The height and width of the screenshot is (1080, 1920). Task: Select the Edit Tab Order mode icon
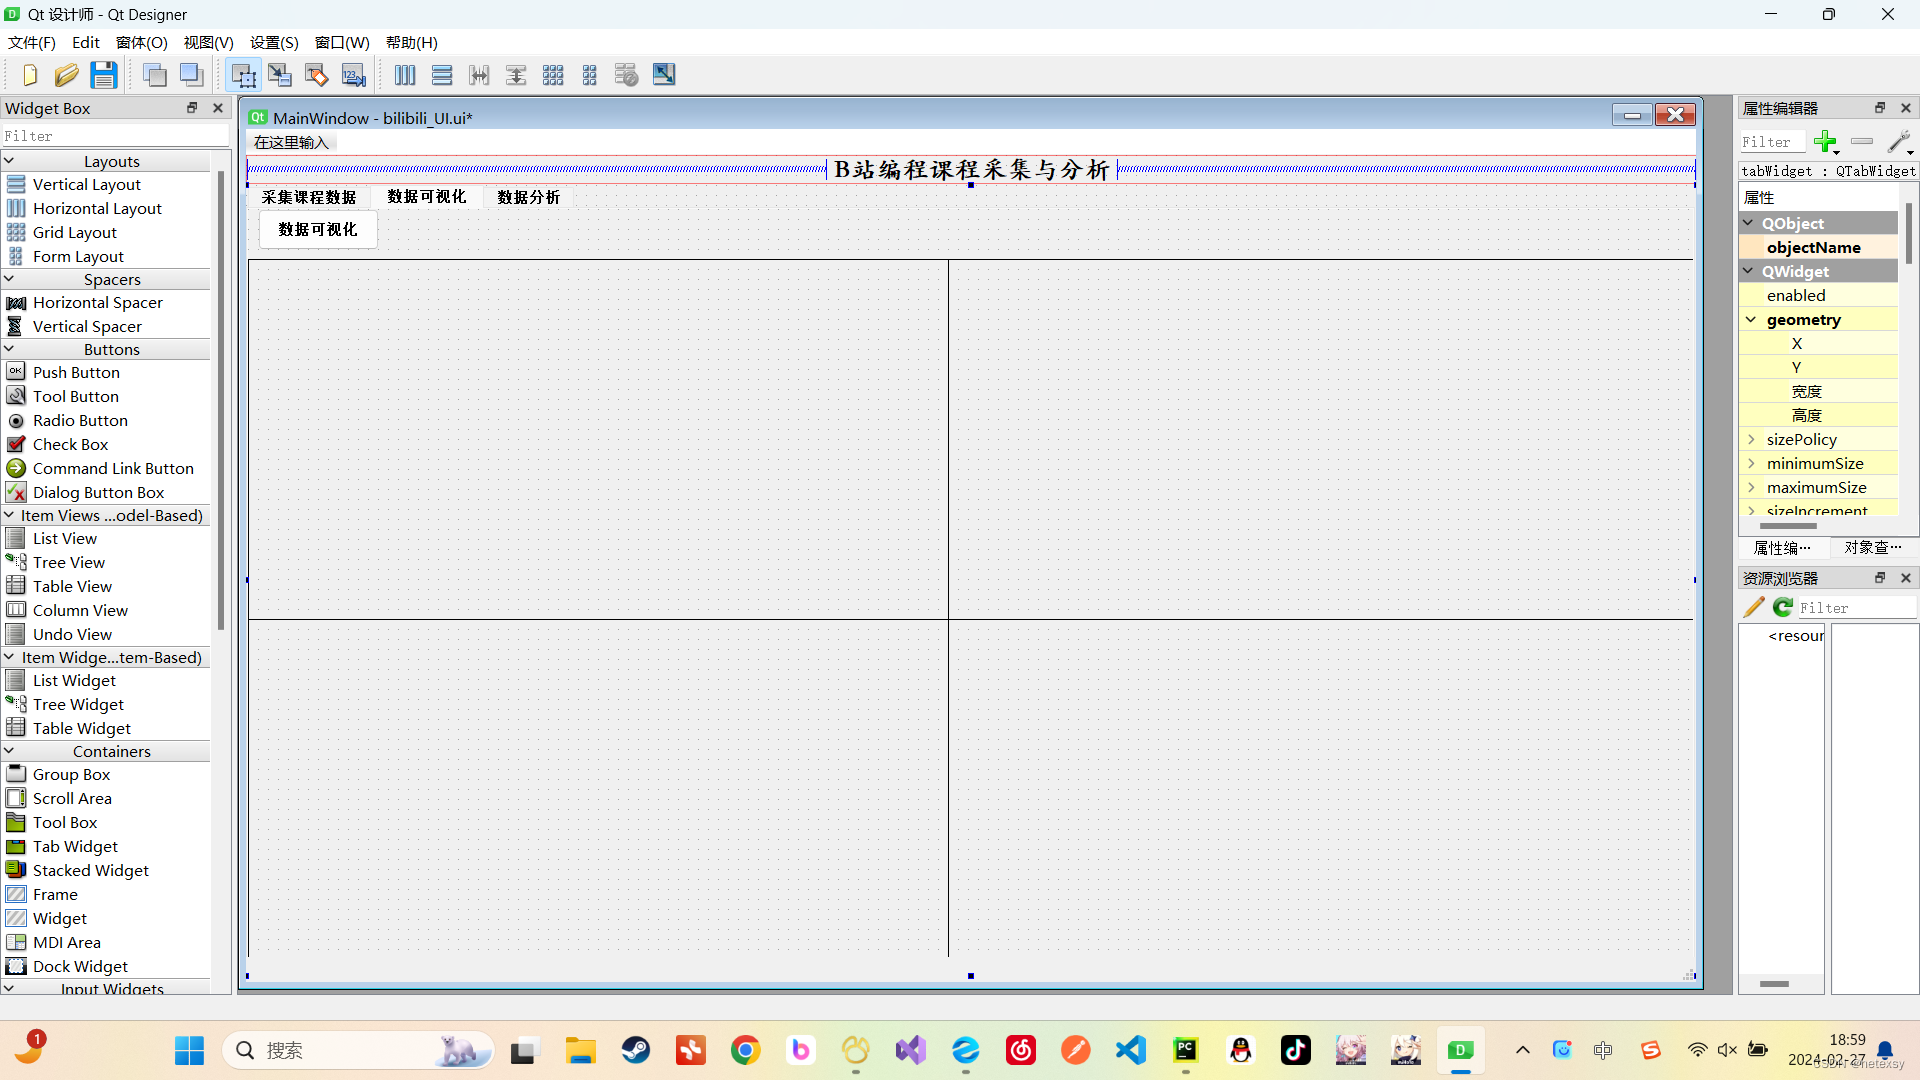click(x=354, y=75)
